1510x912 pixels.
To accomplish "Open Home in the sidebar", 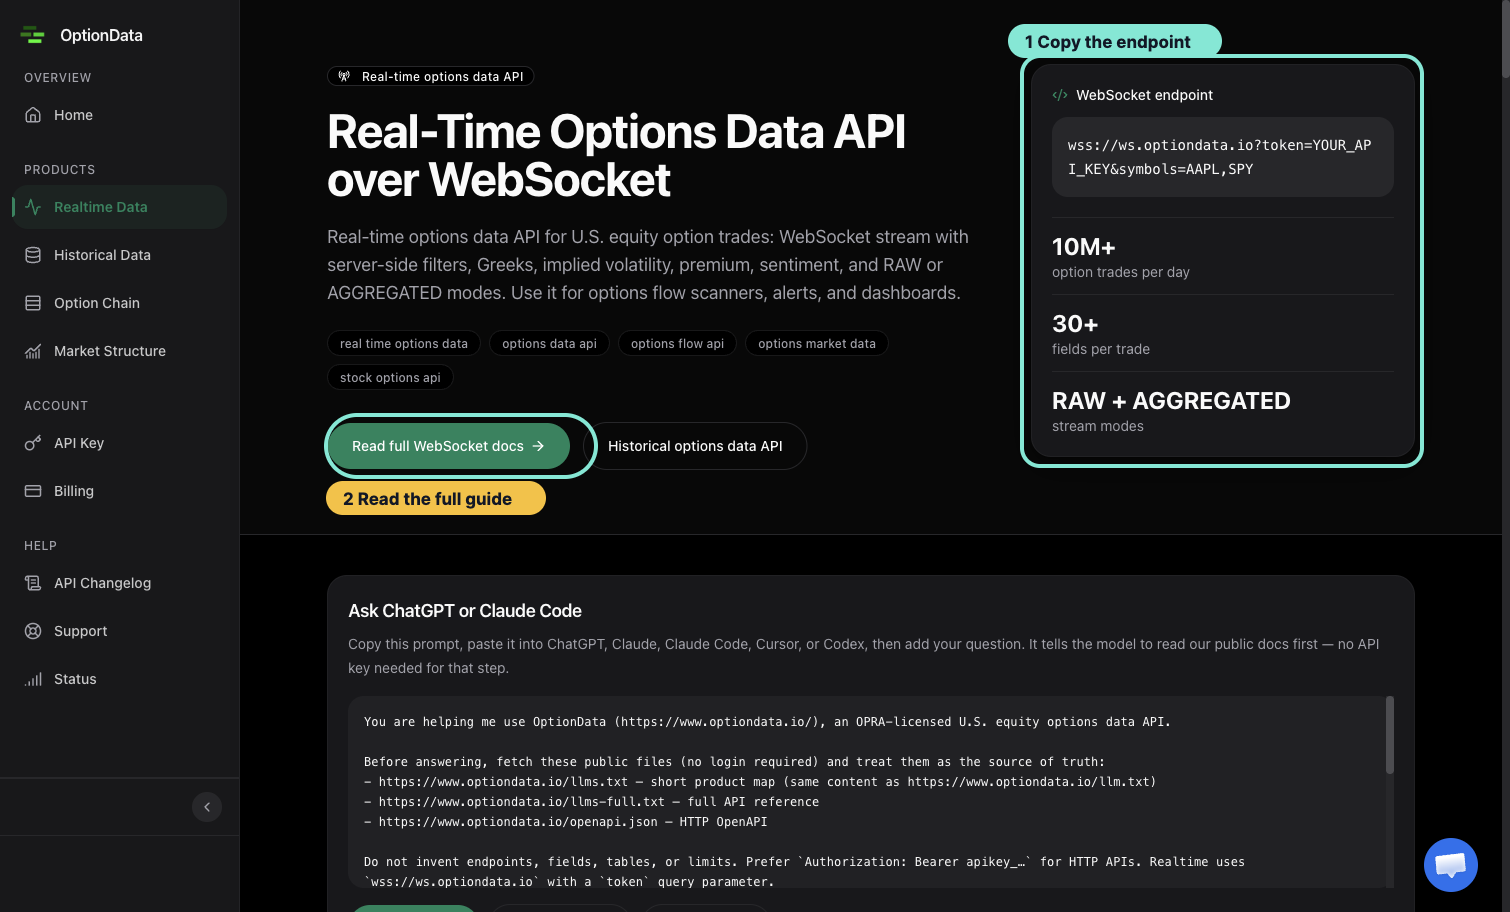I will pyautogui.click(x=120, y=115).
